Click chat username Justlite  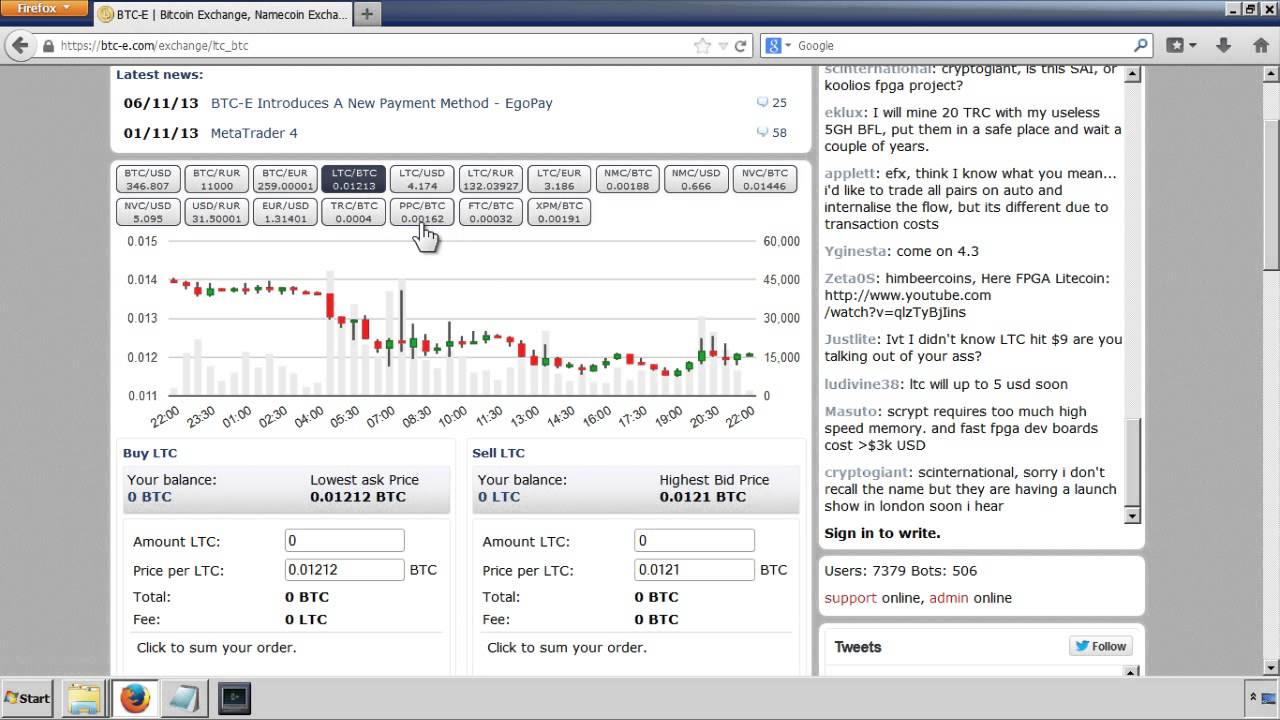[x=850, y=340]
